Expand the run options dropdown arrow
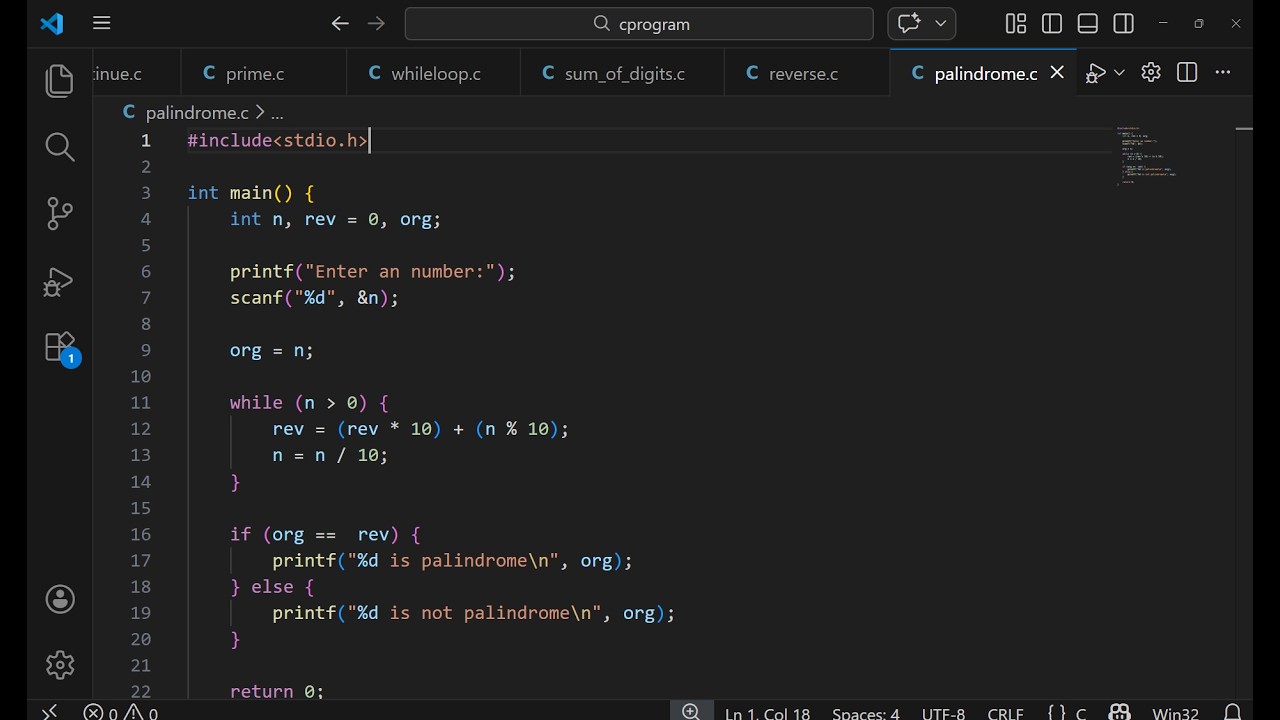 1119,73
